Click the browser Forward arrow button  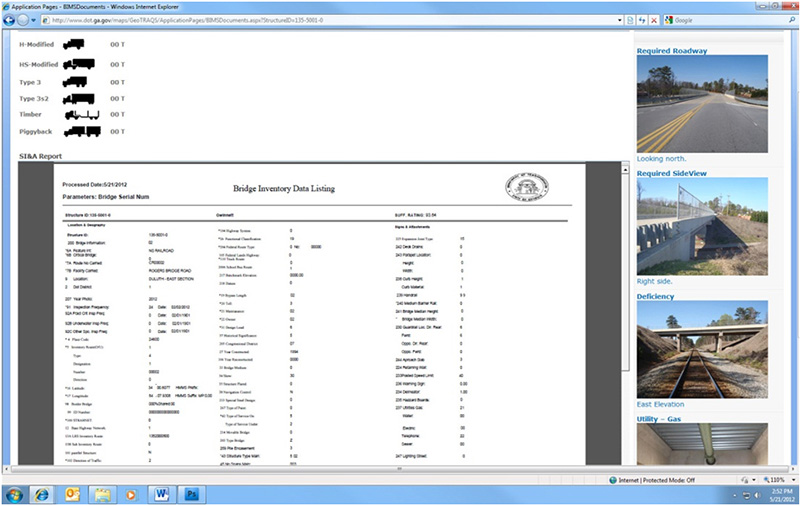click(x=22, y=20)
